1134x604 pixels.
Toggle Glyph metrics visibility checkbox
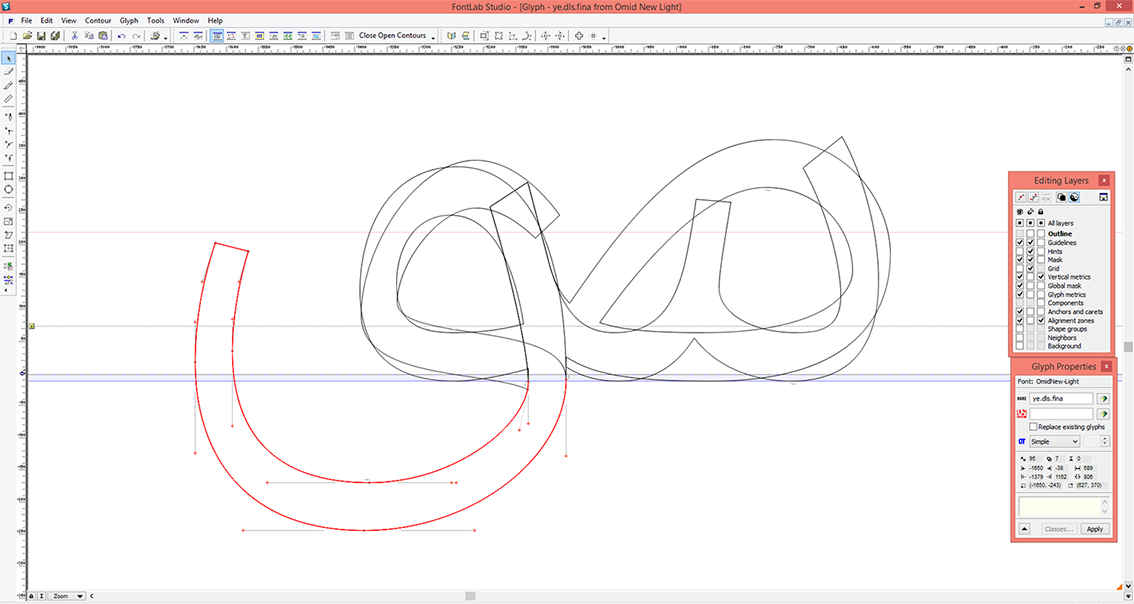pos(1020,294)
